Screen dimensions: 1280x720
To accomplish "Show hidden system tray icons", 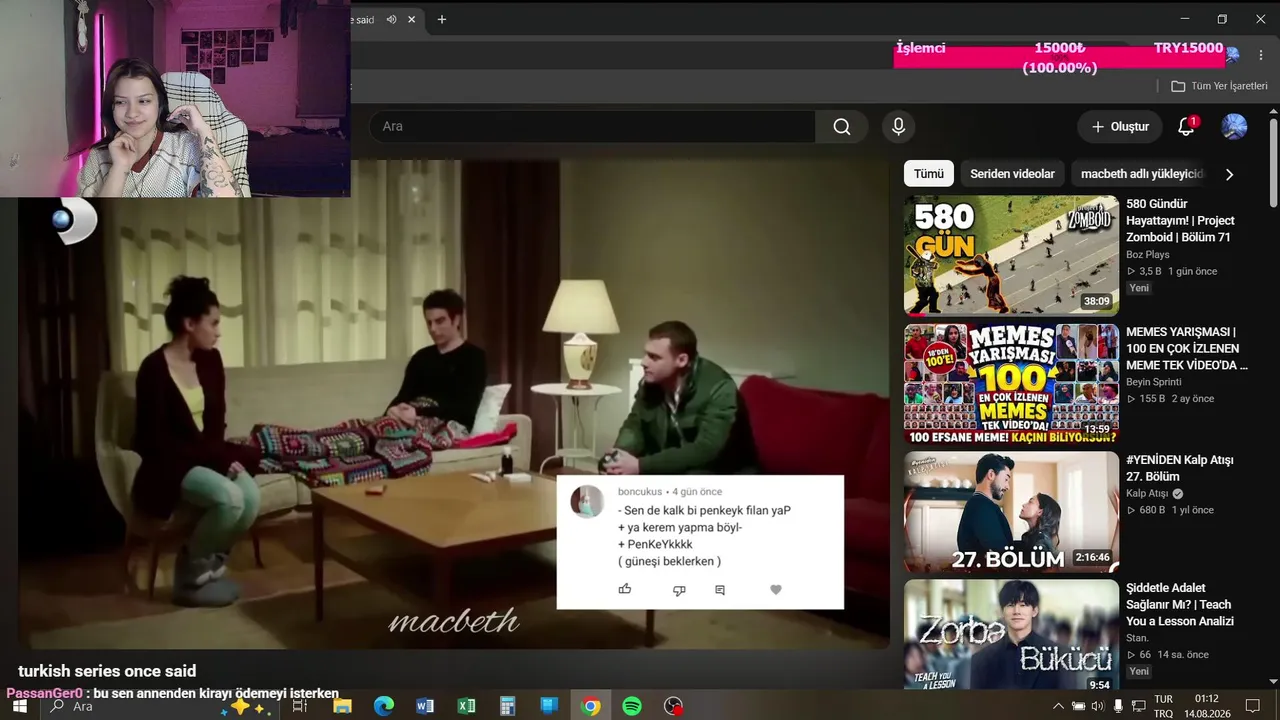I will [x=1060, y=706].
